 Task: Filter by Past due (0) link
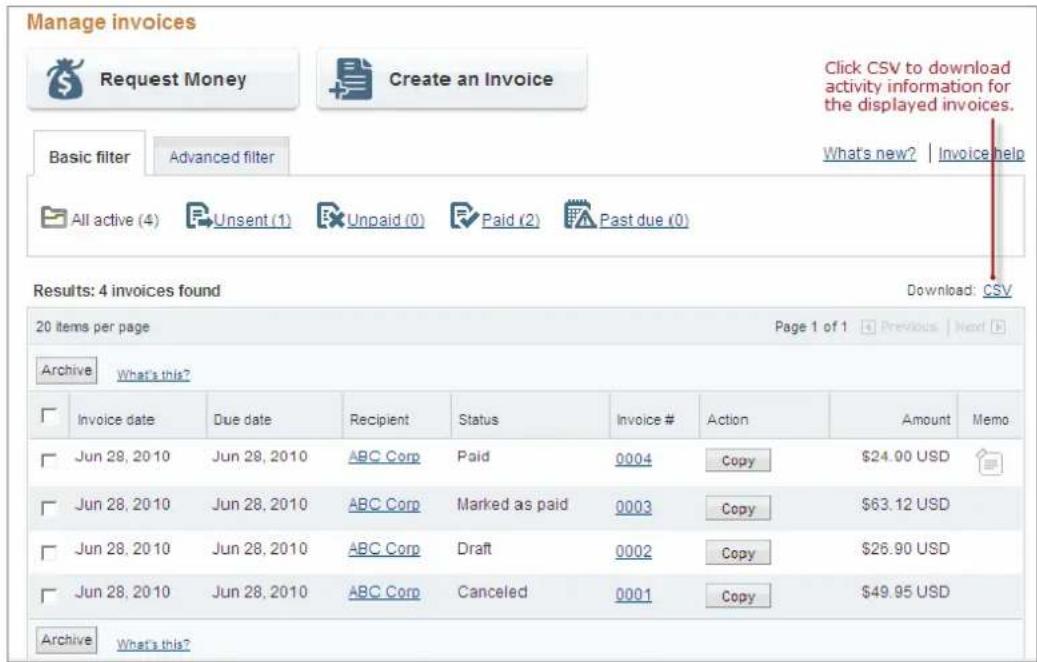[644, 220]
